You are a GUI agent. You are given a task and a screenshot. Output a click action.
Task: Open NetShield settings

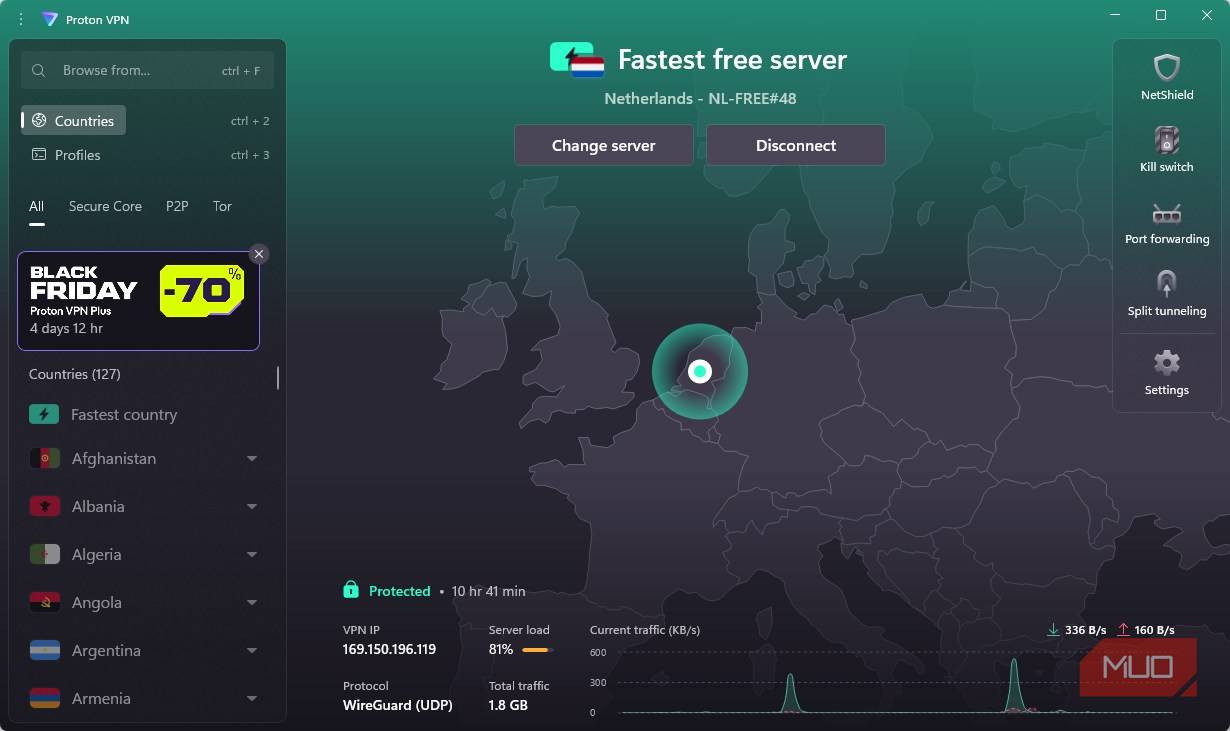pos(1166,75)
